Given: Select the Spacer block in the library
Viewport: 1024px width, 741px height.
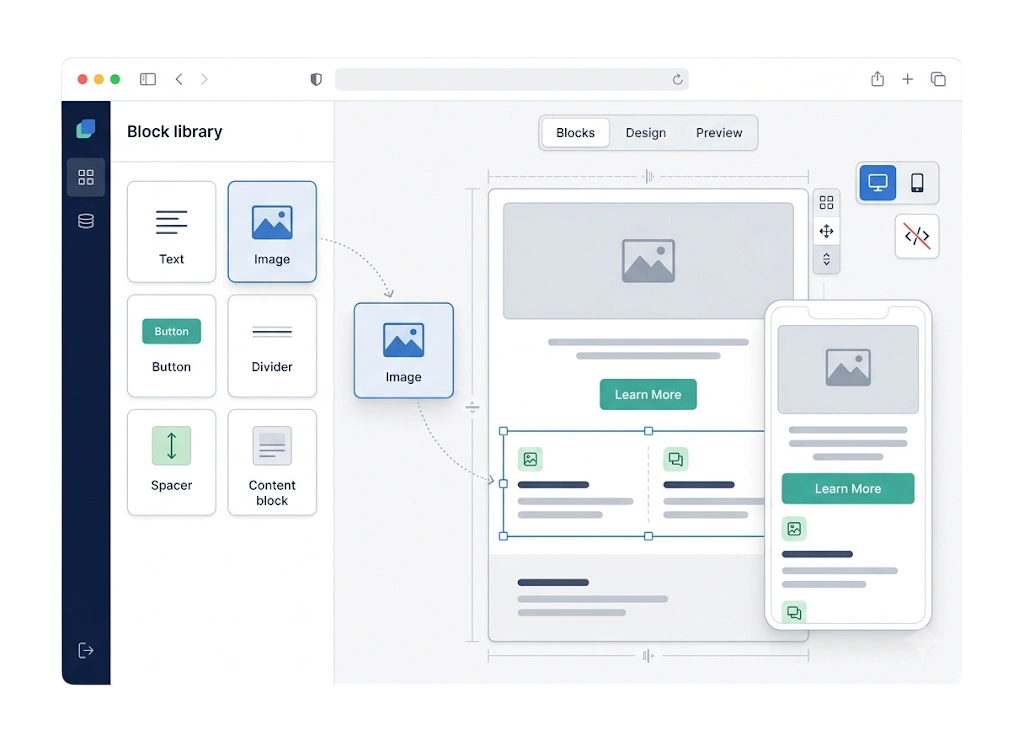Looking at the screenshot, I should (171, 462).
